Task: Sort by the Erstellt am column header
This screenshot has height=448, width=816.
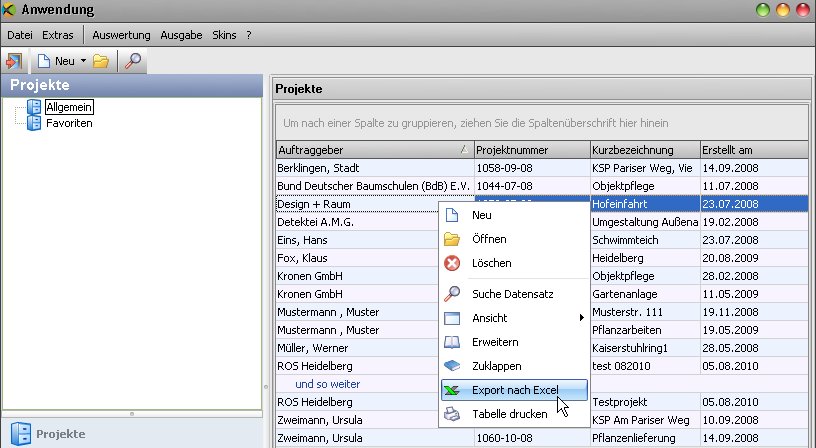Action: (x=754, y=150)
